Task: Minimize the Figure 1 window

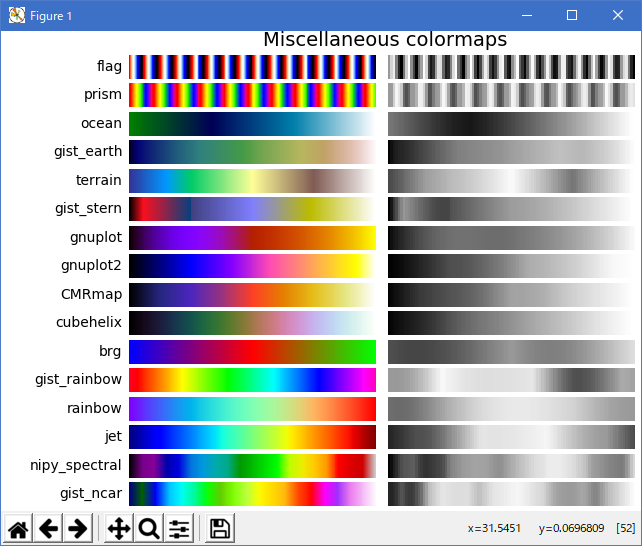Action: [527, 16]
